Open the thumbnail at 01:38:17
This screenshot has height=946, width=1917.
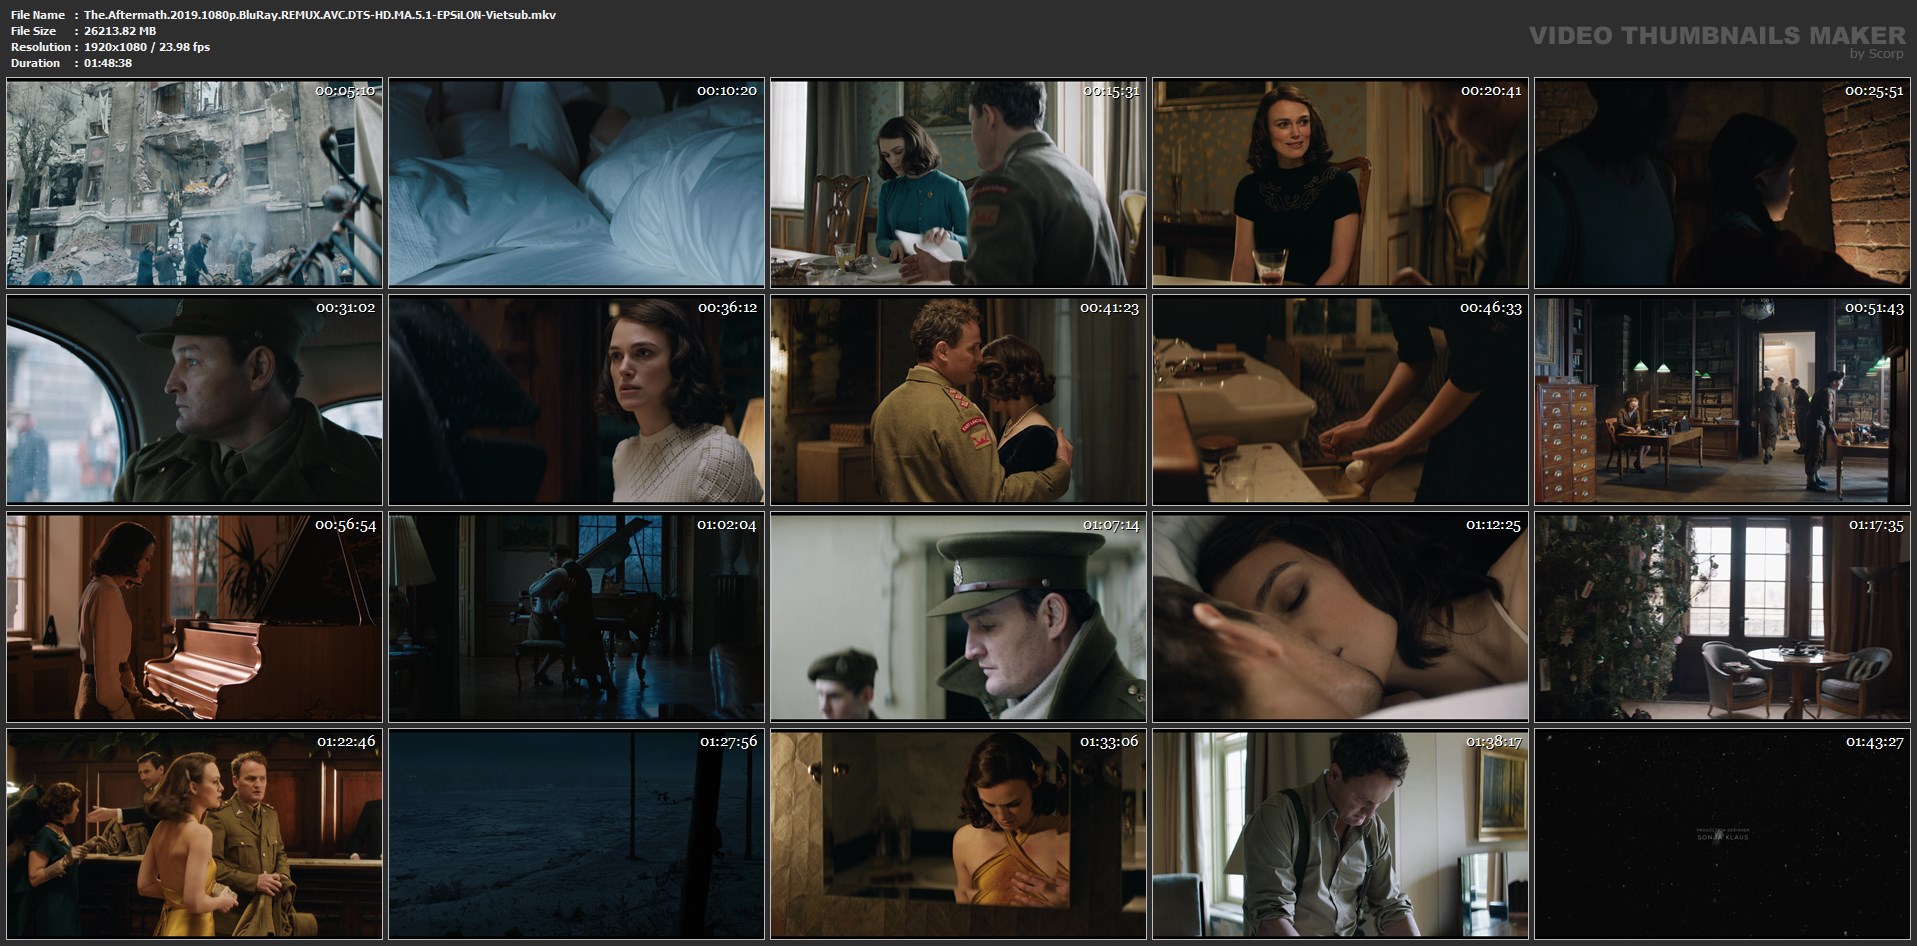pyautogui.click(x=1340, y=834)
